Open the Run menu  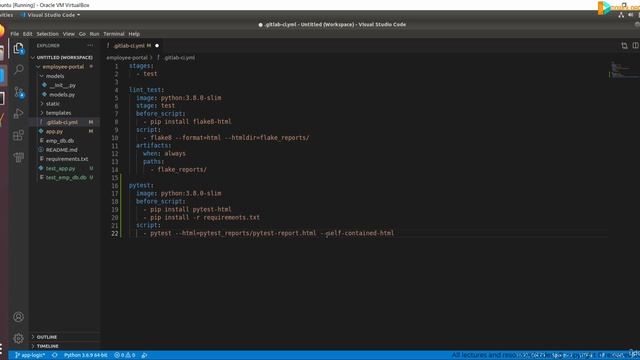pyautogui.click(x=94, y=34)
